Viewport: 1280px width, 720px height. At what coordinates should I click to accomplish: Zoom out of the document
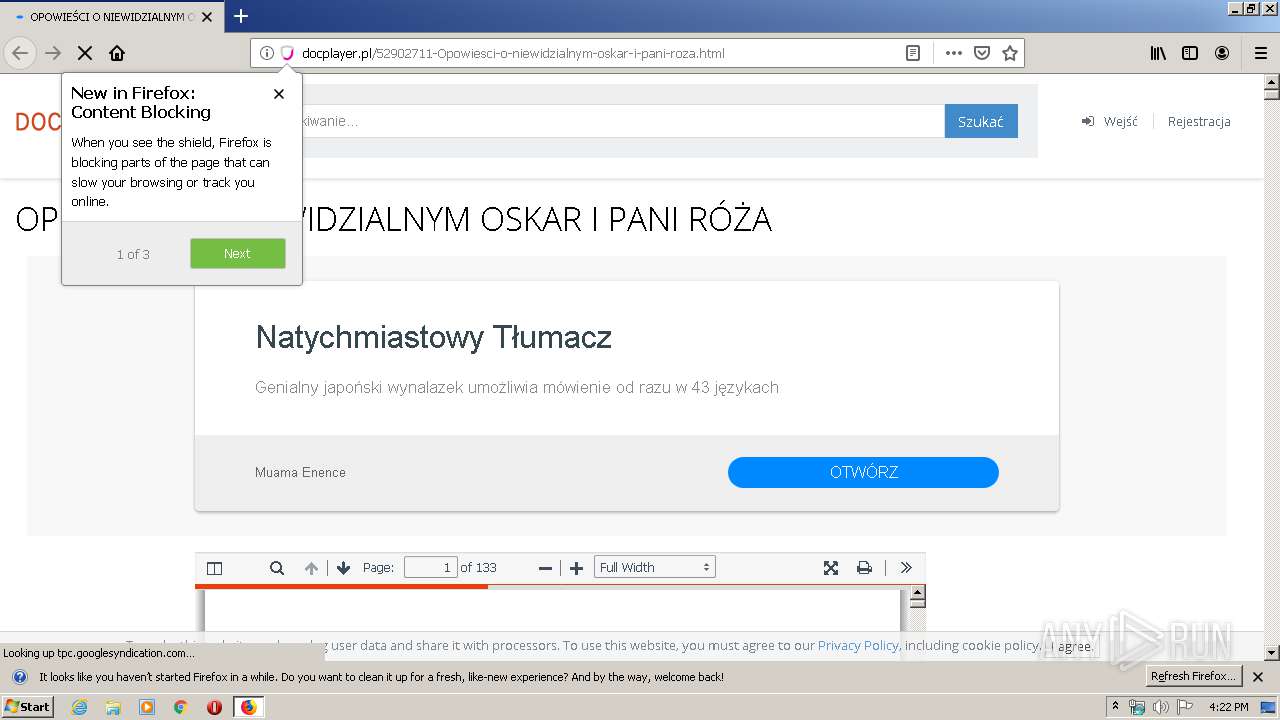click(x=545, y=568)
